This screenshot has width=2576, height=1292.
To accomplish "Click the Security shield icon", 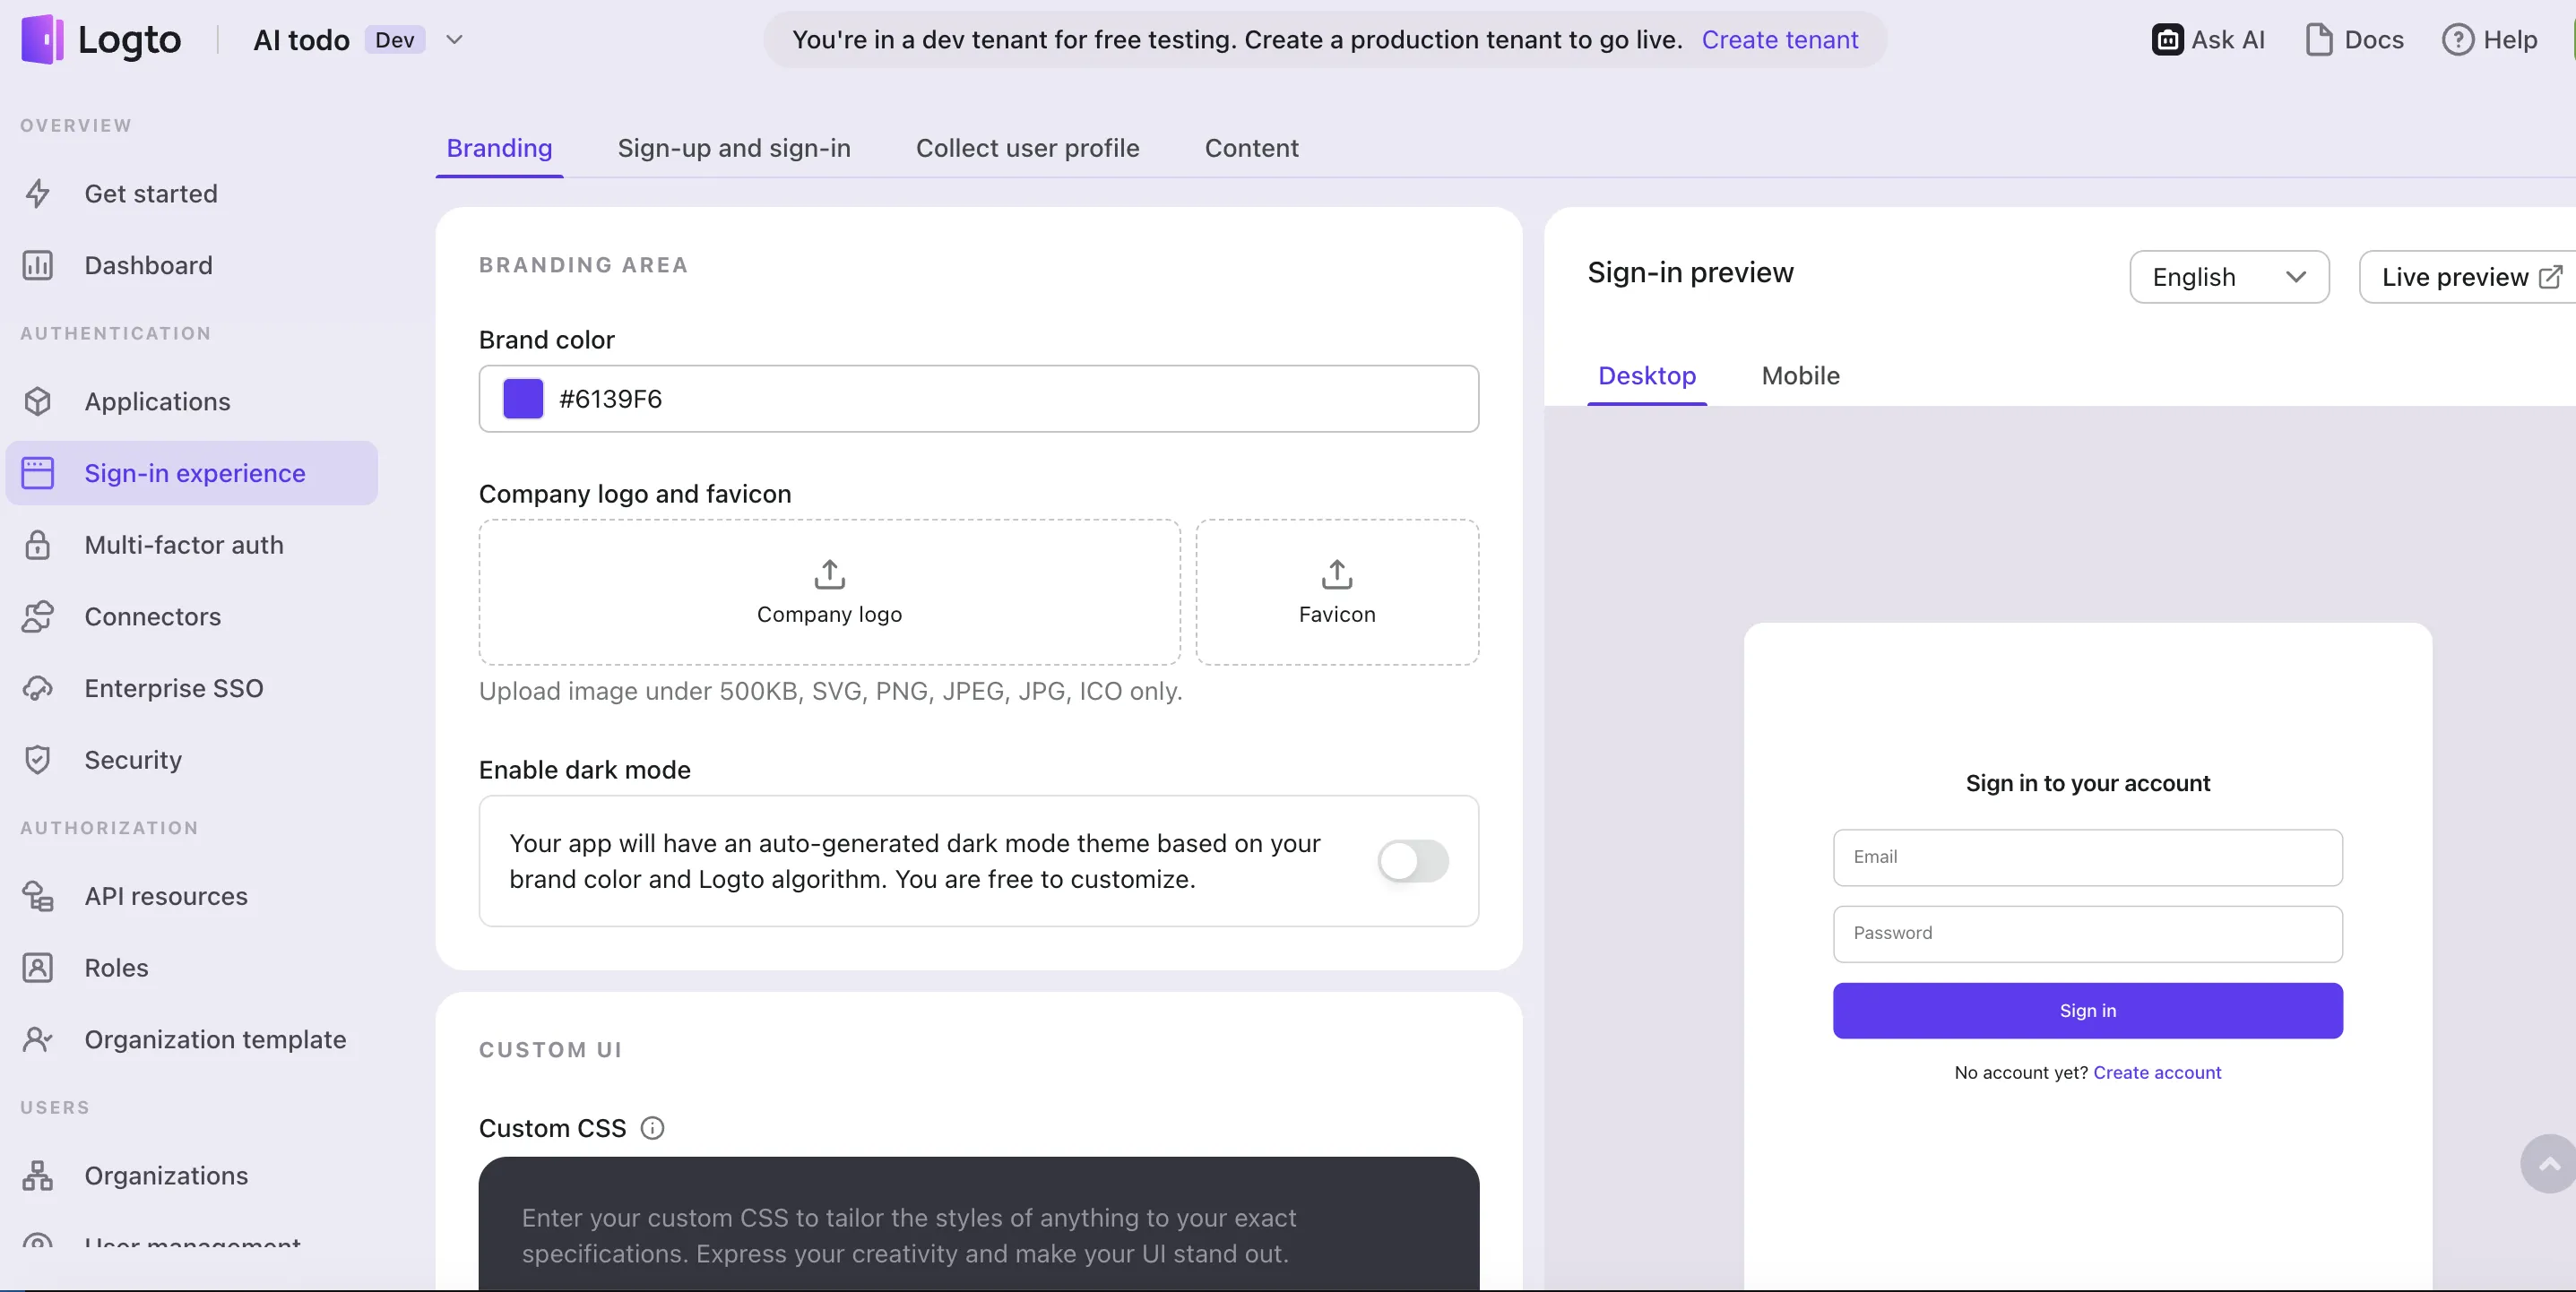I will pyautogui.click(x=38, y=760).
